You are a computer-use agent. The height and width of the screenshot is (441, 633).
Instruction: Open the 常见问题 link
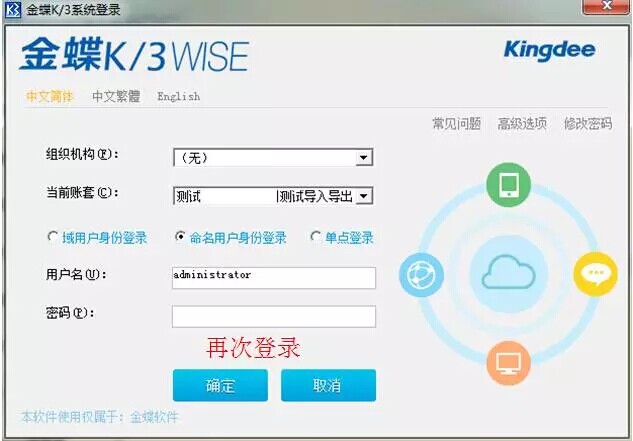tap(457, 124)
